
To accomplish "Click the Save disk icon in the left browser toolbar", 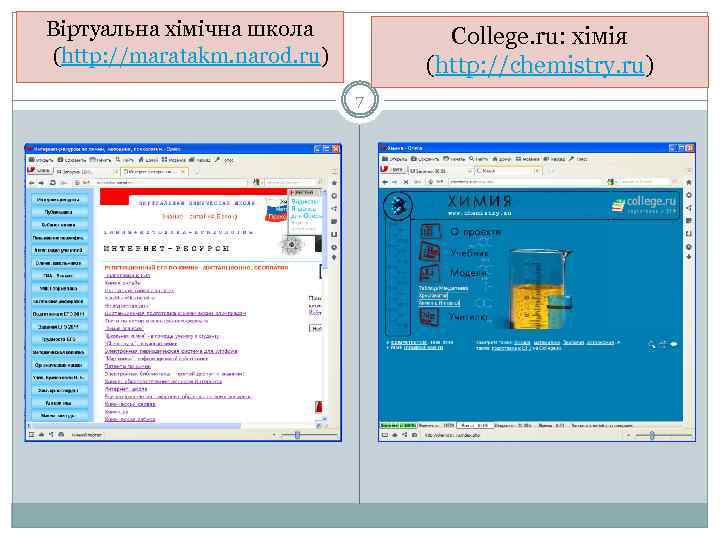I will point(60,160).
